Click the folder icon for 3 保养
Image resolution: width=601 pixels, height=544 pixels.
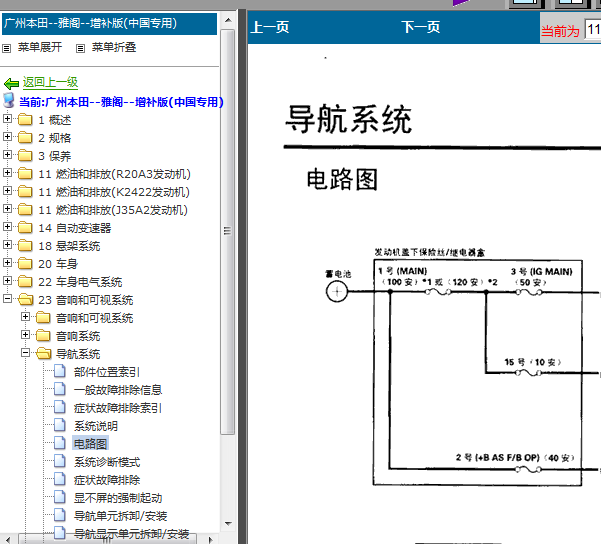click(x=25, y=155)
